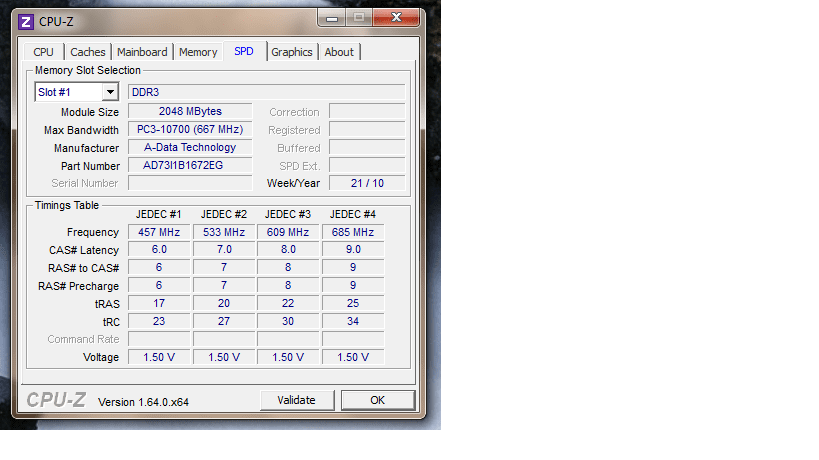Image resolution: width=819 pixels, height=460 pixels.
Task: Minimize the CPU-Z window
Action: pos(332,18)
